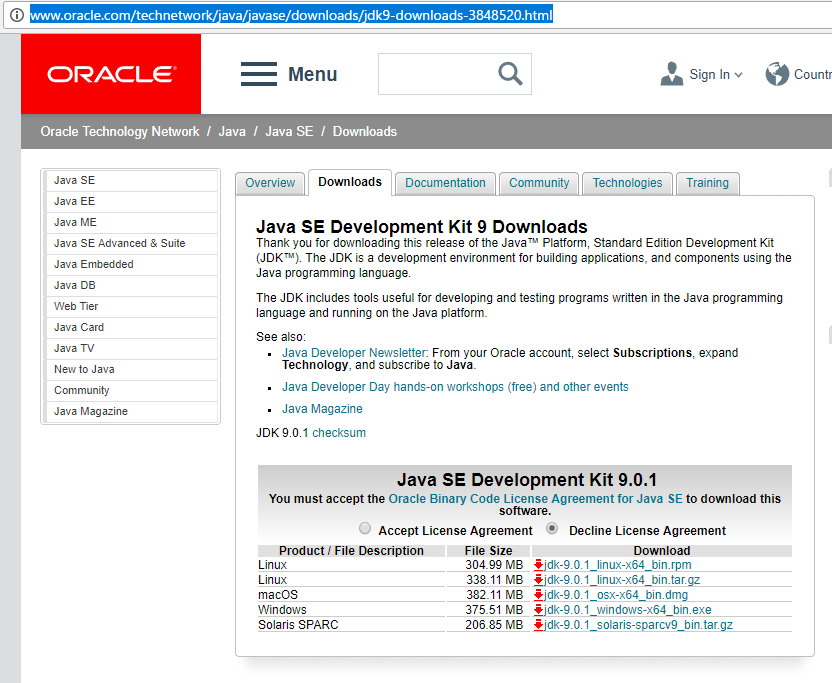832x683 pixels.
Task: Click the Java SE breadcrumb link
Action: point(289,132)
